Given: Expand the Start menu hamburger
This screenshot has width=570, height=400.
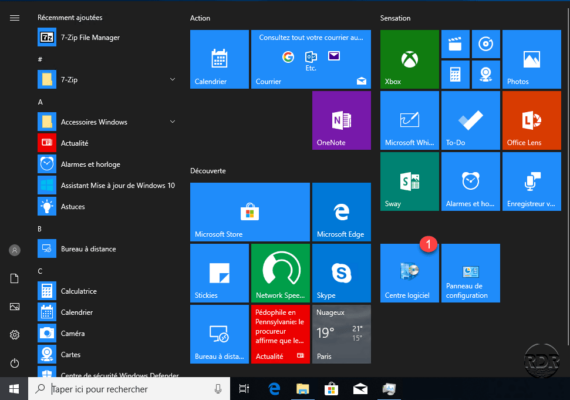Looking at the screenshot, I should pos(15,18).
